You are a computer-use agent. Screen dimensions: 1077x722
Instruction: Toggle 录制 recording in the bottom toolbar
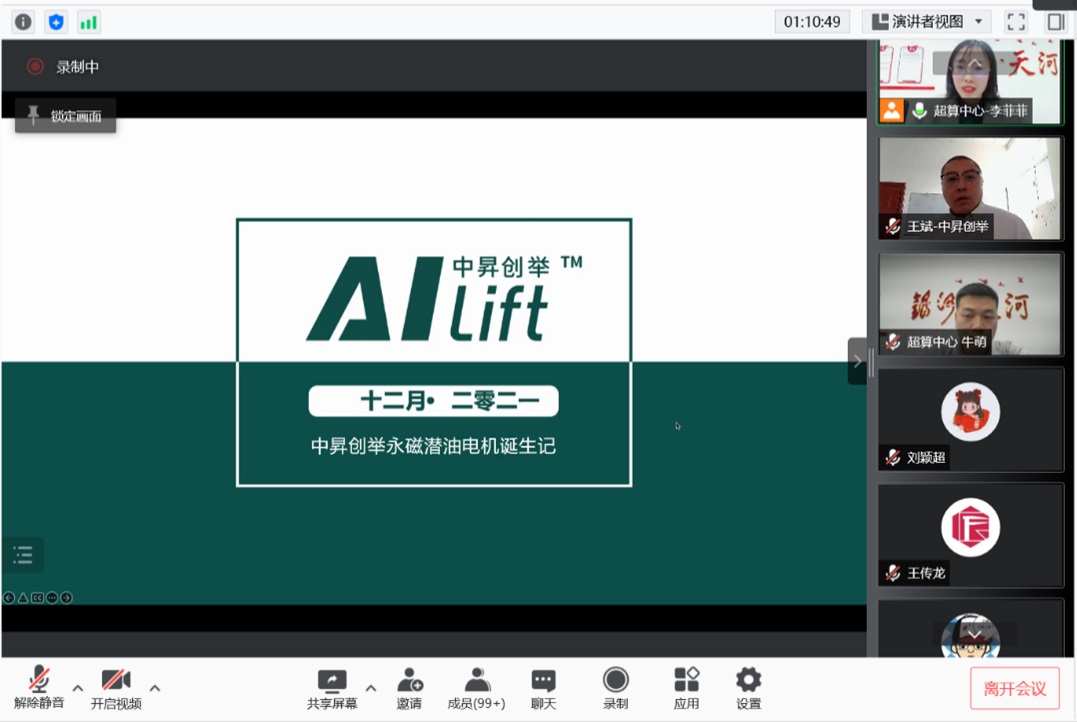coord(615,688)
